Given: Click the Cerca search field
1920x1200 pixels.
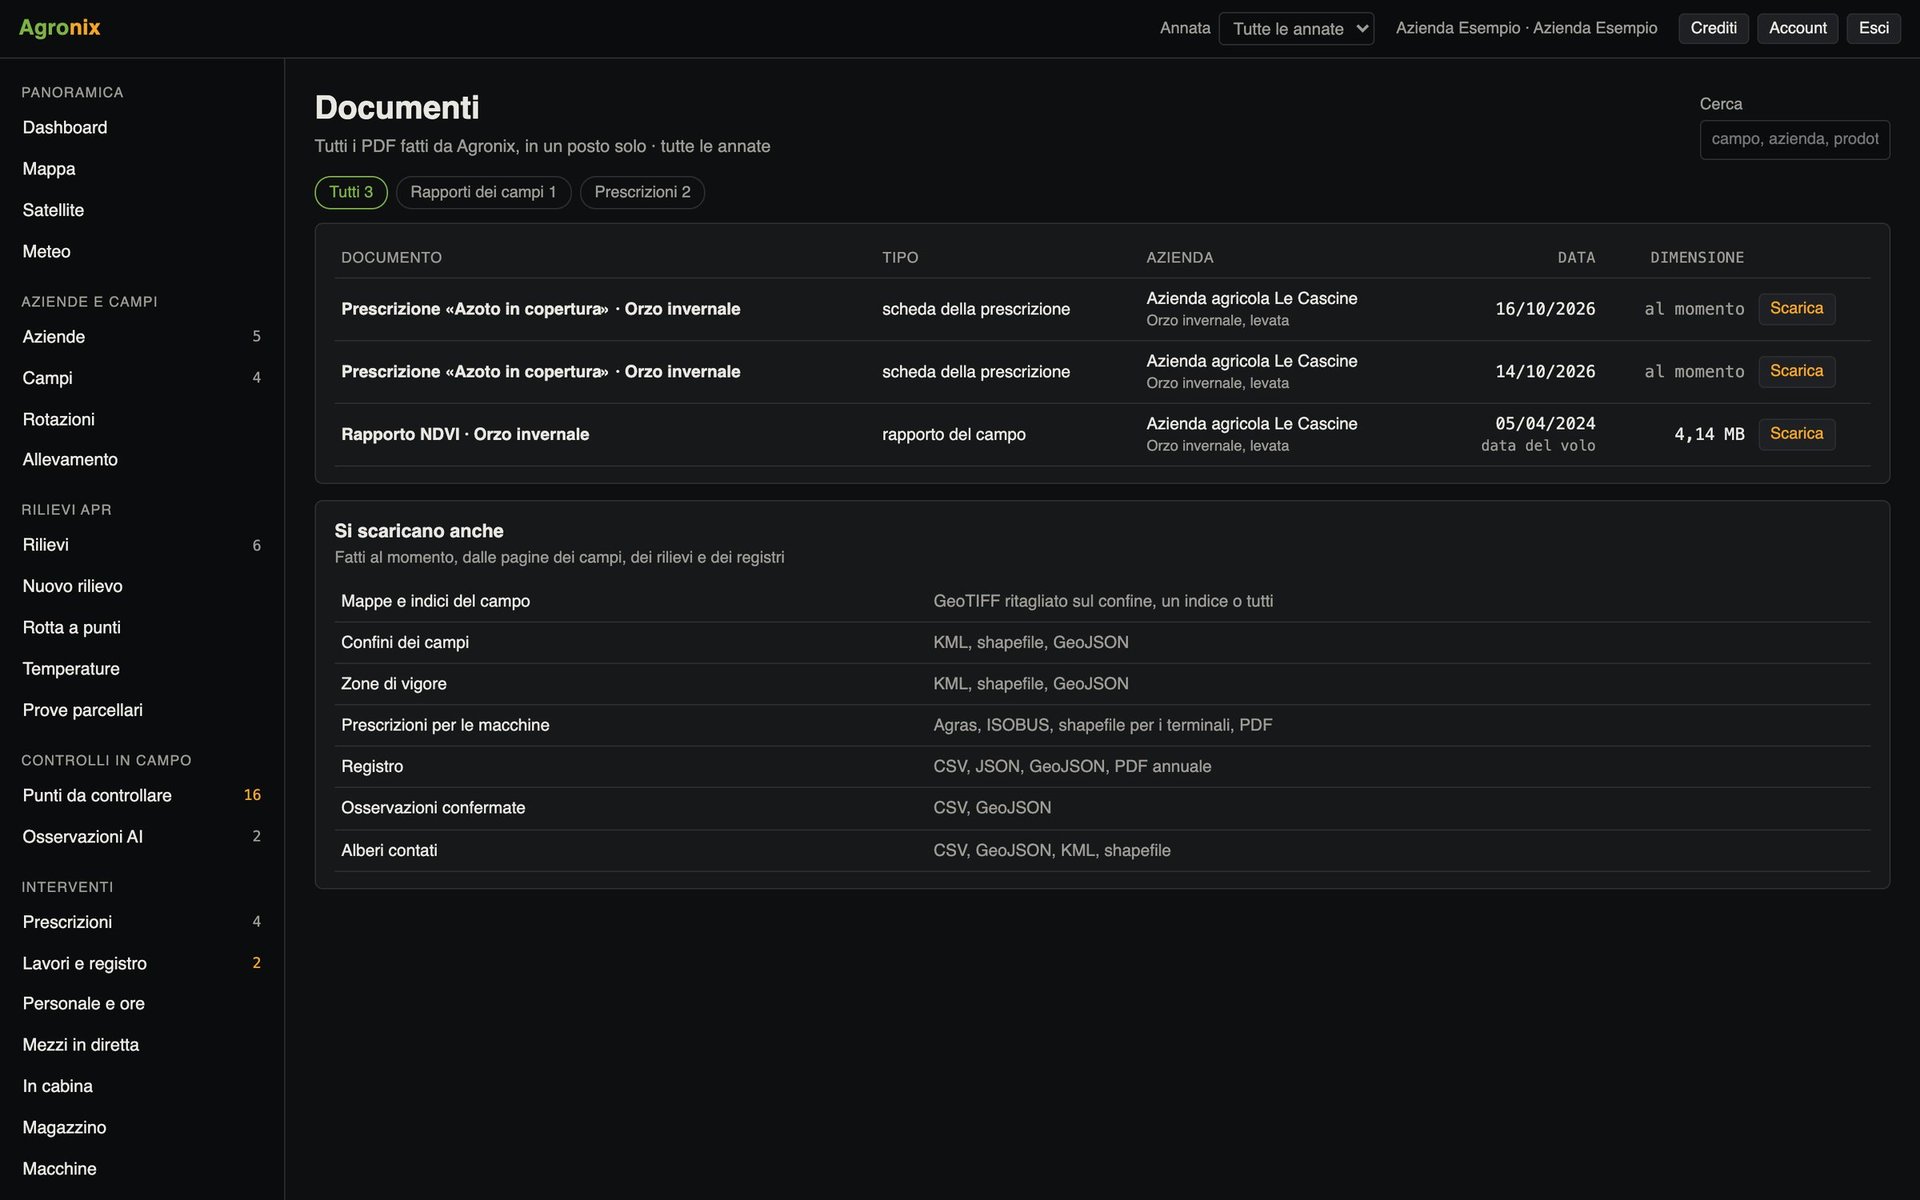Looking at the screenshot, I should pyautogui.click(x=1794, y=139).
